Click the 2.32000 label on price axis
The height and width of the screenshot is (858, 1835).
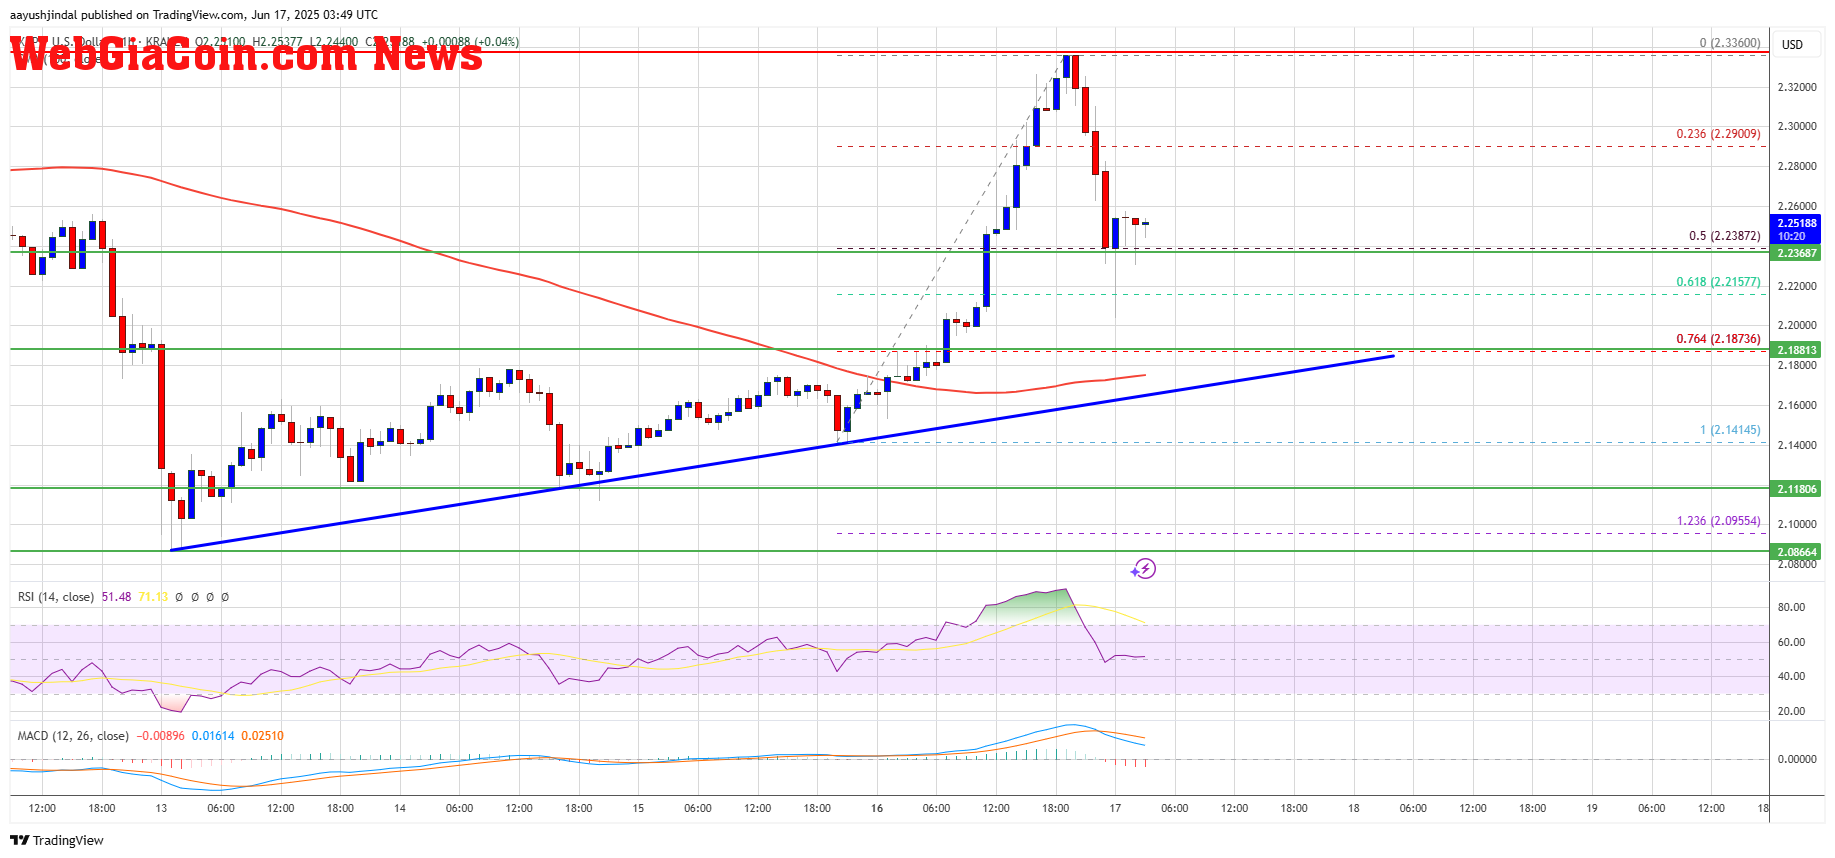[x=1796, y=88]
